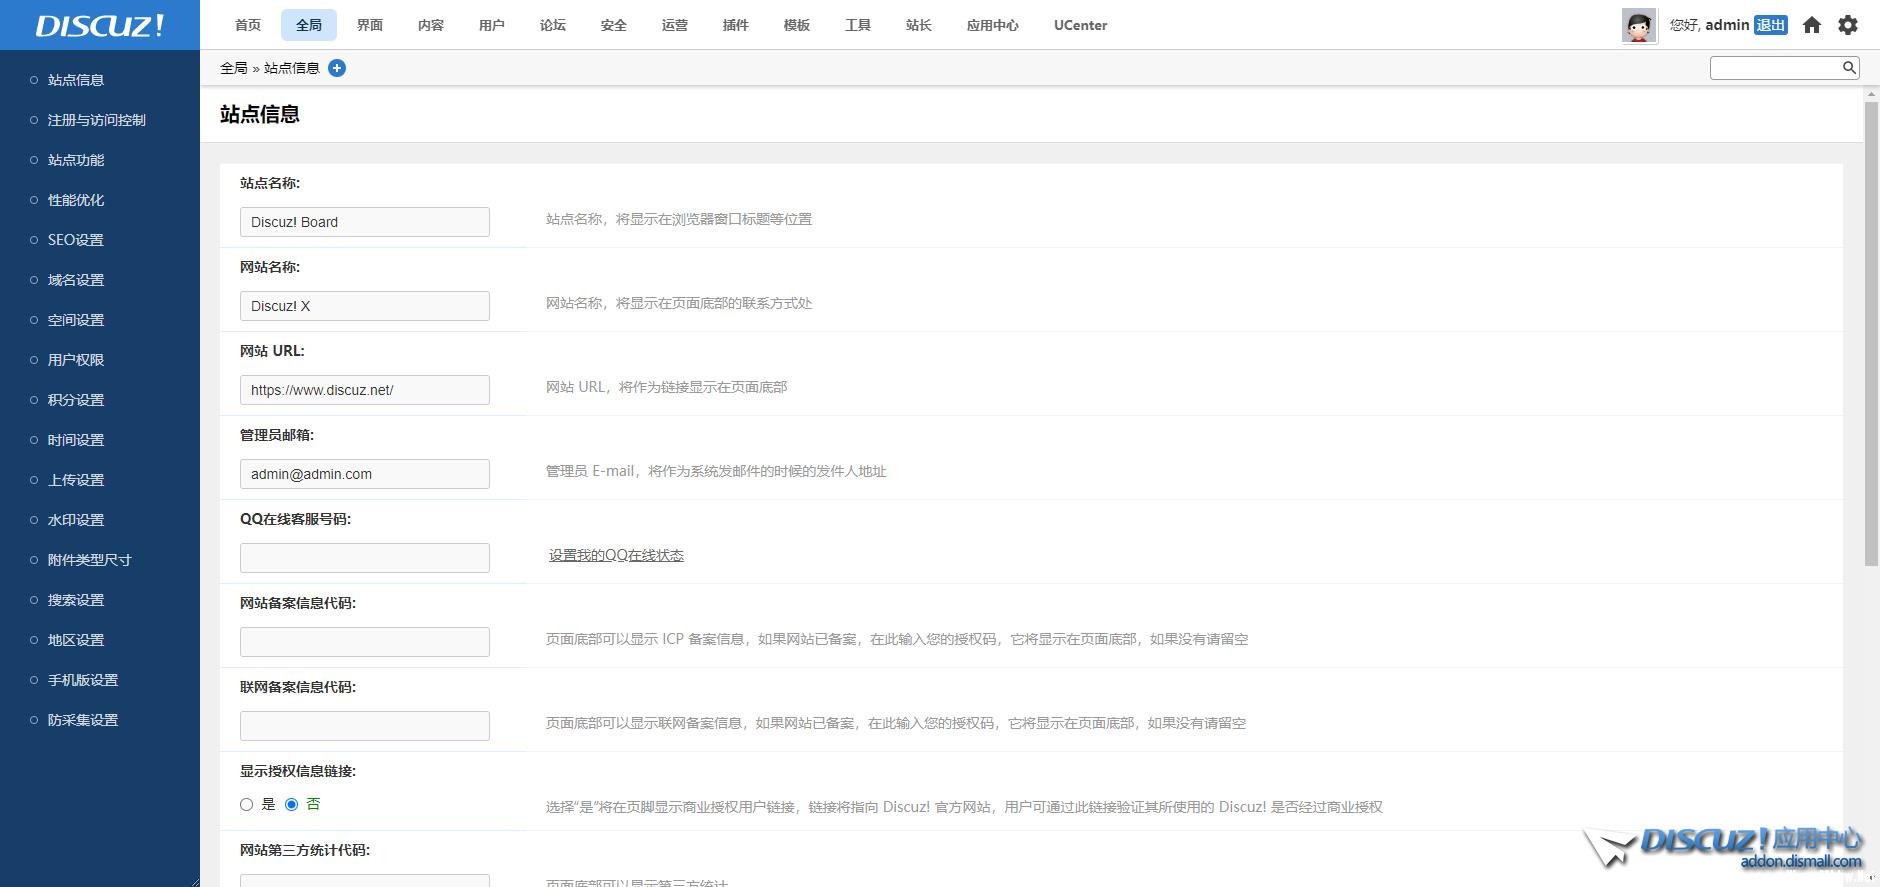Select 否 for 显示授权信息链接

[x=292, y=804]
